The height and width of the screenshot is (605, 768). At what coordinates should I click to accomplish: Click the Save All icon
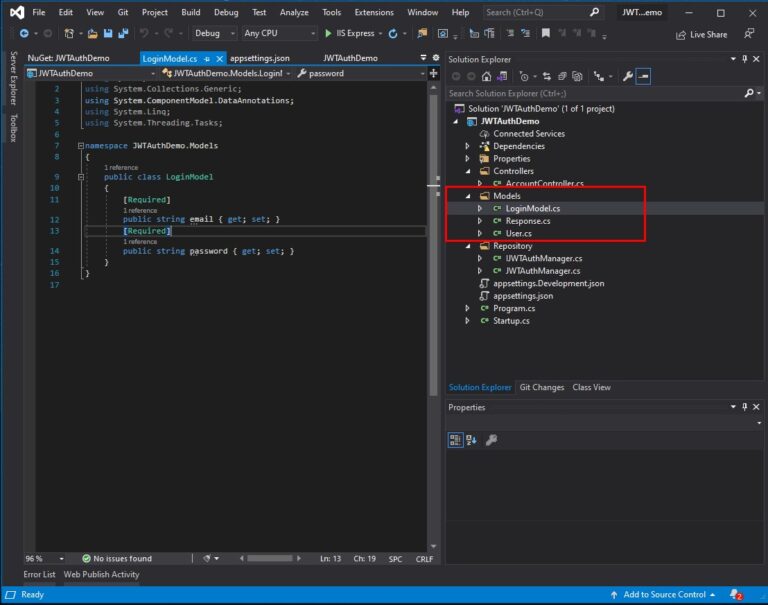coord(123,33)
